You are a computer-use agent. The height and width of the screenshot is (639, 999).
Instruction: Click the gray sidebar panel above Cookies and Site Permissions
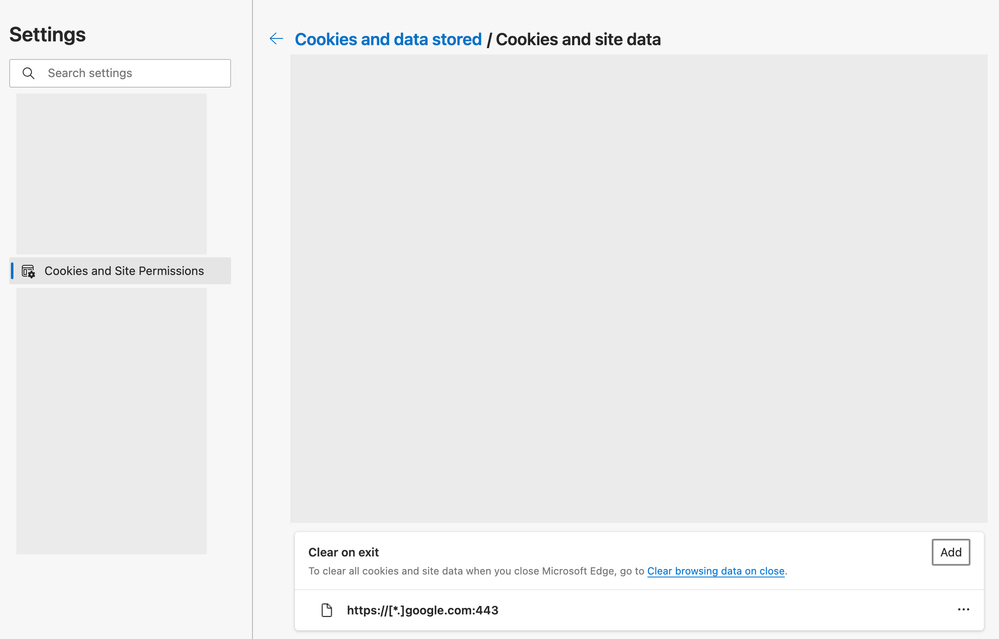pyautogui.click(x=111, y=173)
